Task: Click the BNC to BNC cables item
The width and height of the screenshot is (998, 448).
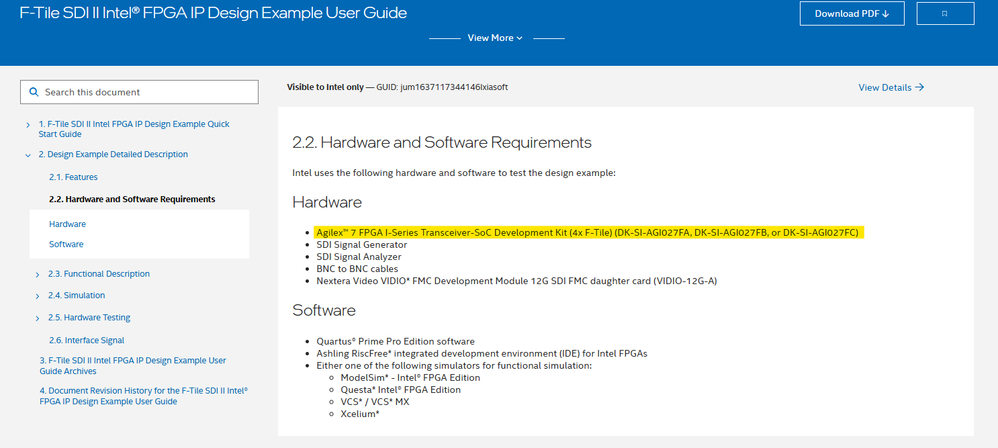Action: (357, 269)
